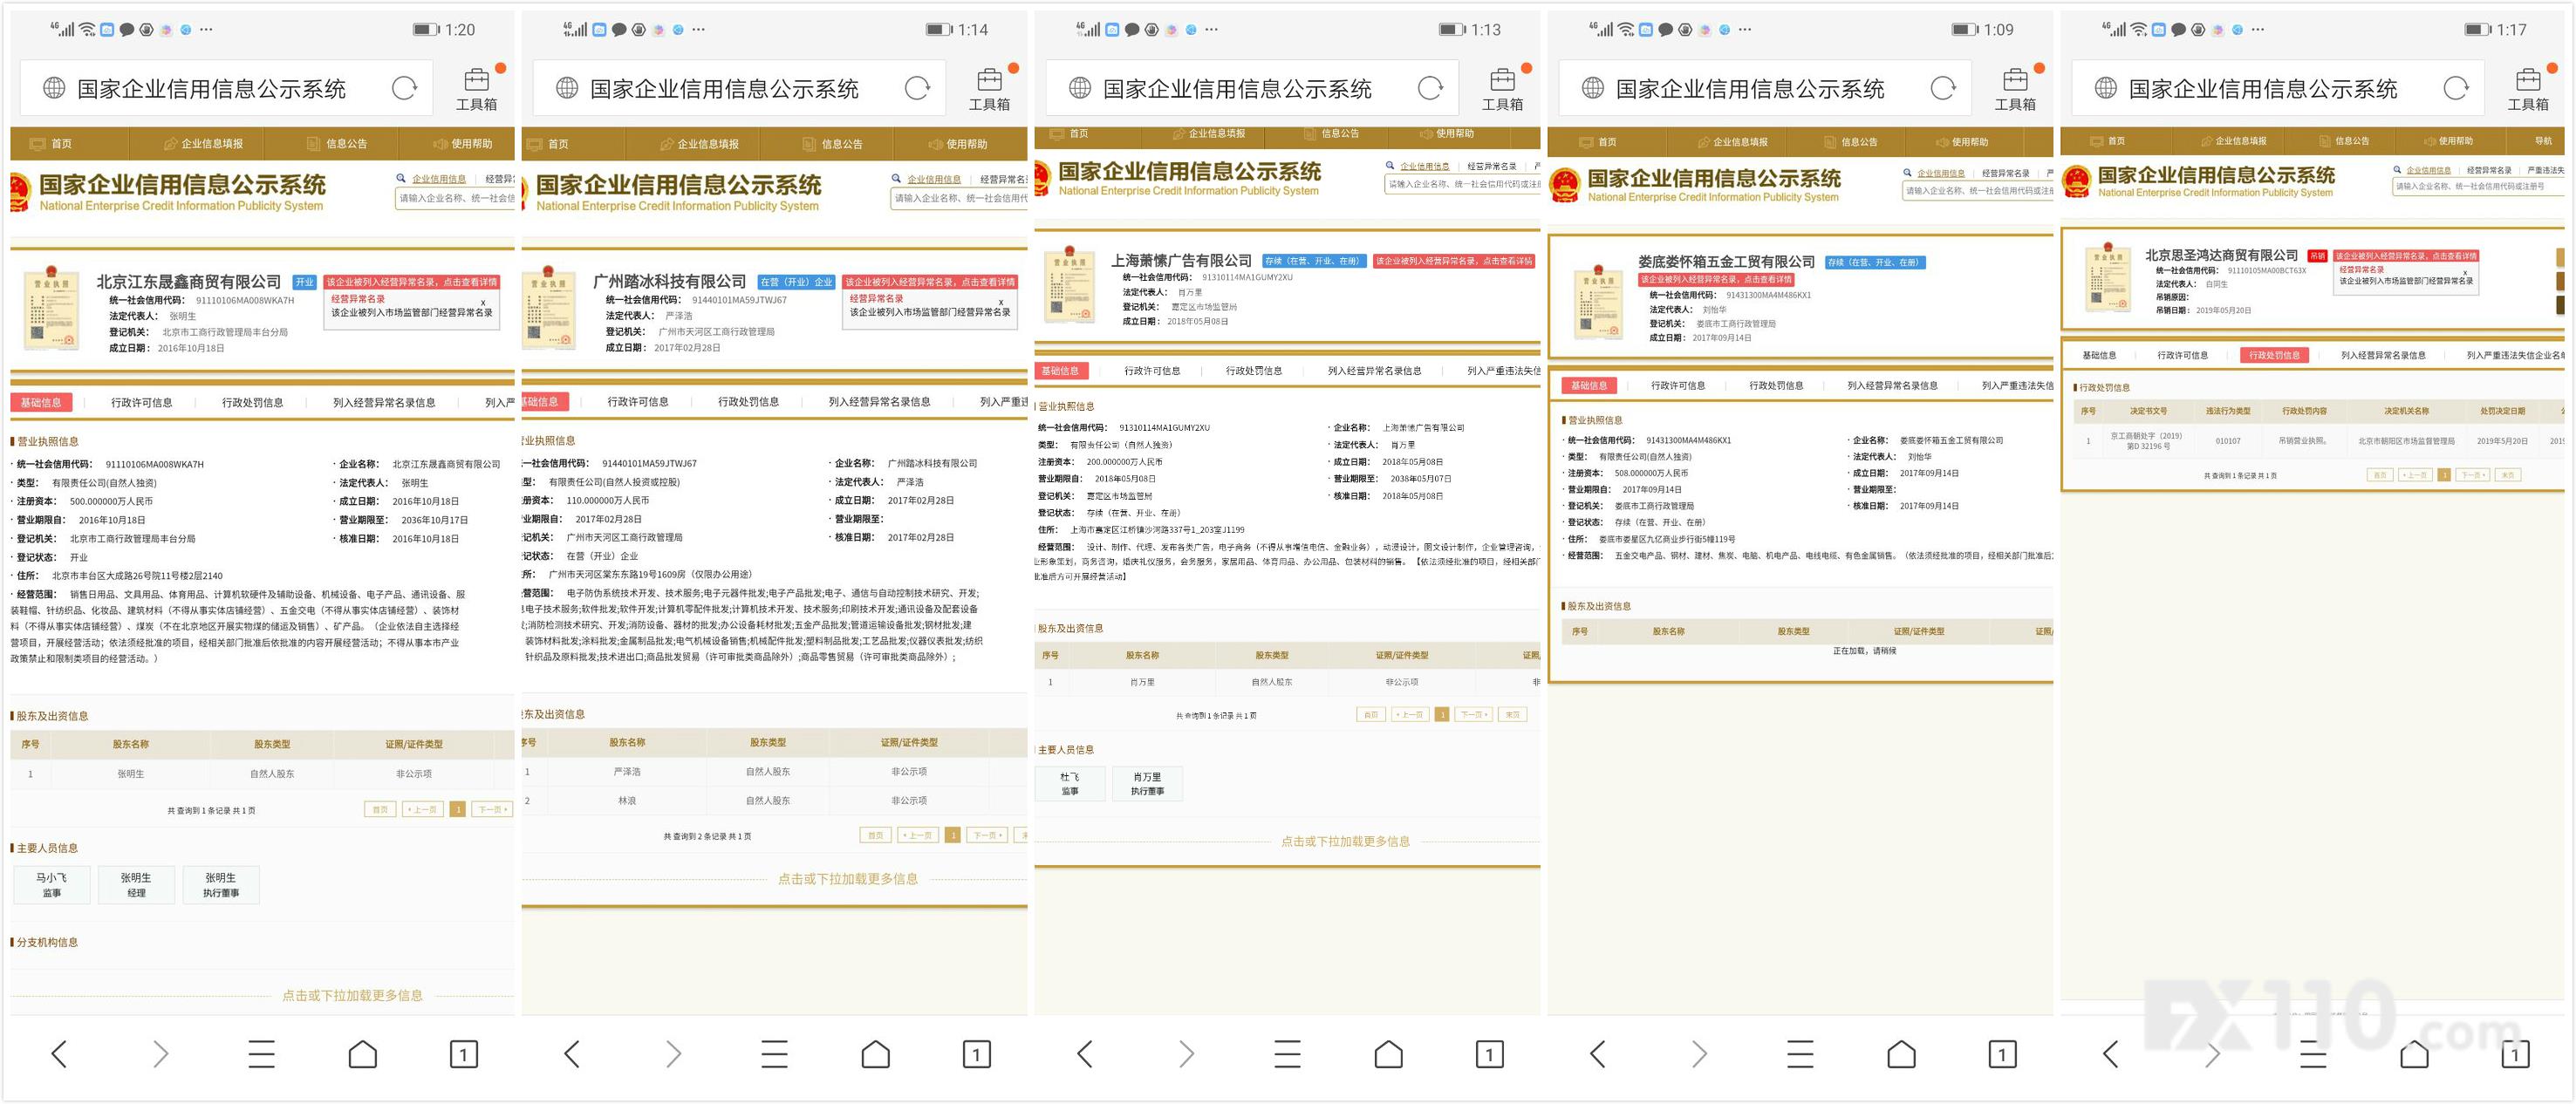The height and width of the screenshot is (1104, 2576).
Task: Open 工具箱 toolbox in the 1:13 screen
Action: tap(1502, 89)
